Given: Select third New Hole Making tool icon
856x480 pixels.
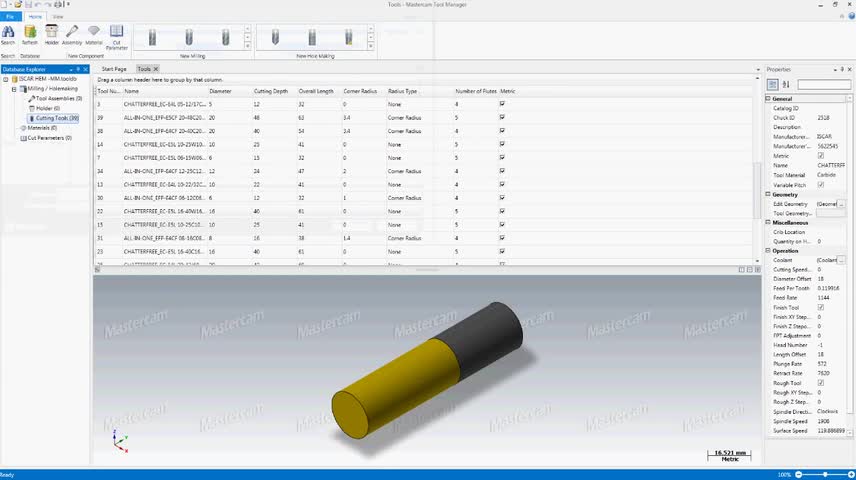Looking at the screenshot, I should tap(348, 37).
